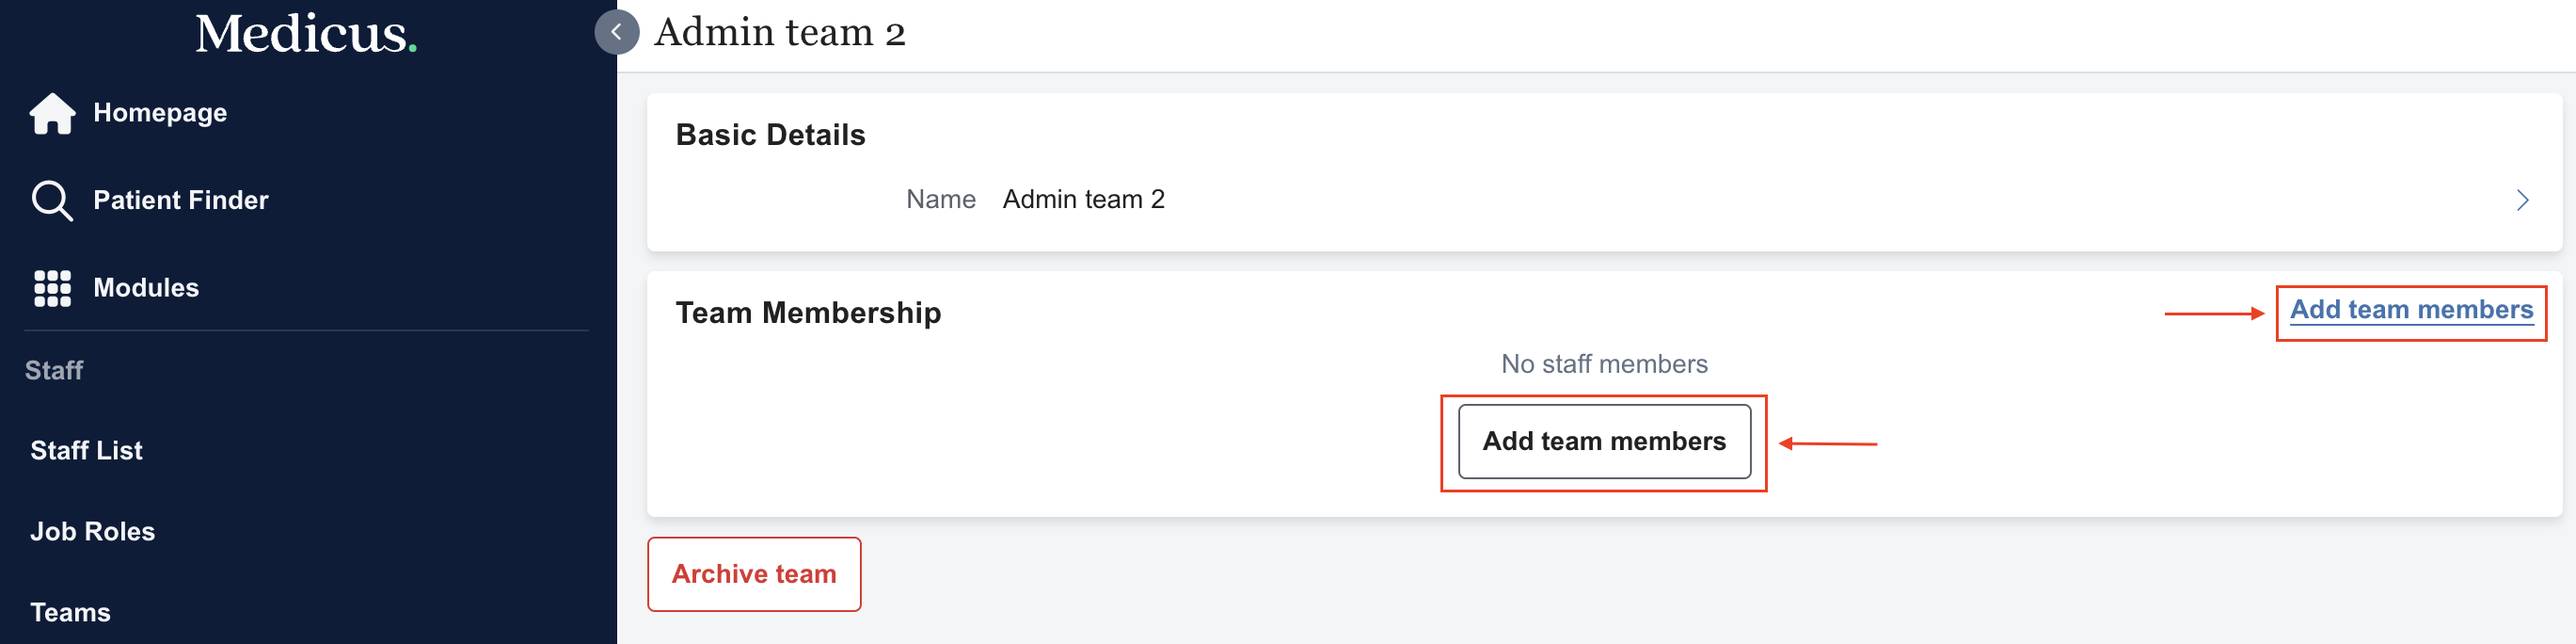Image resolution: width=2576 pixels, height=644 pixels.
Task: Click the Team Membership heading
Action: (x=808, y=313)
